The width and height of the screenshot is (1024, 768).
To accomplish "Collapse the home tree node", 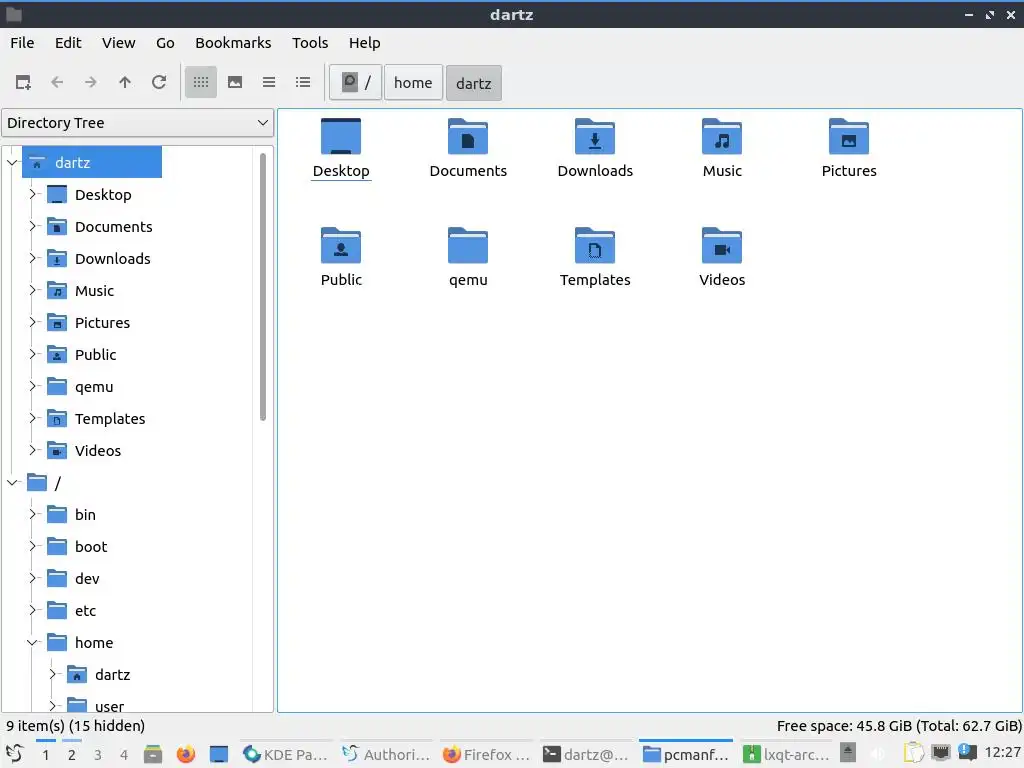I will 32,643.
